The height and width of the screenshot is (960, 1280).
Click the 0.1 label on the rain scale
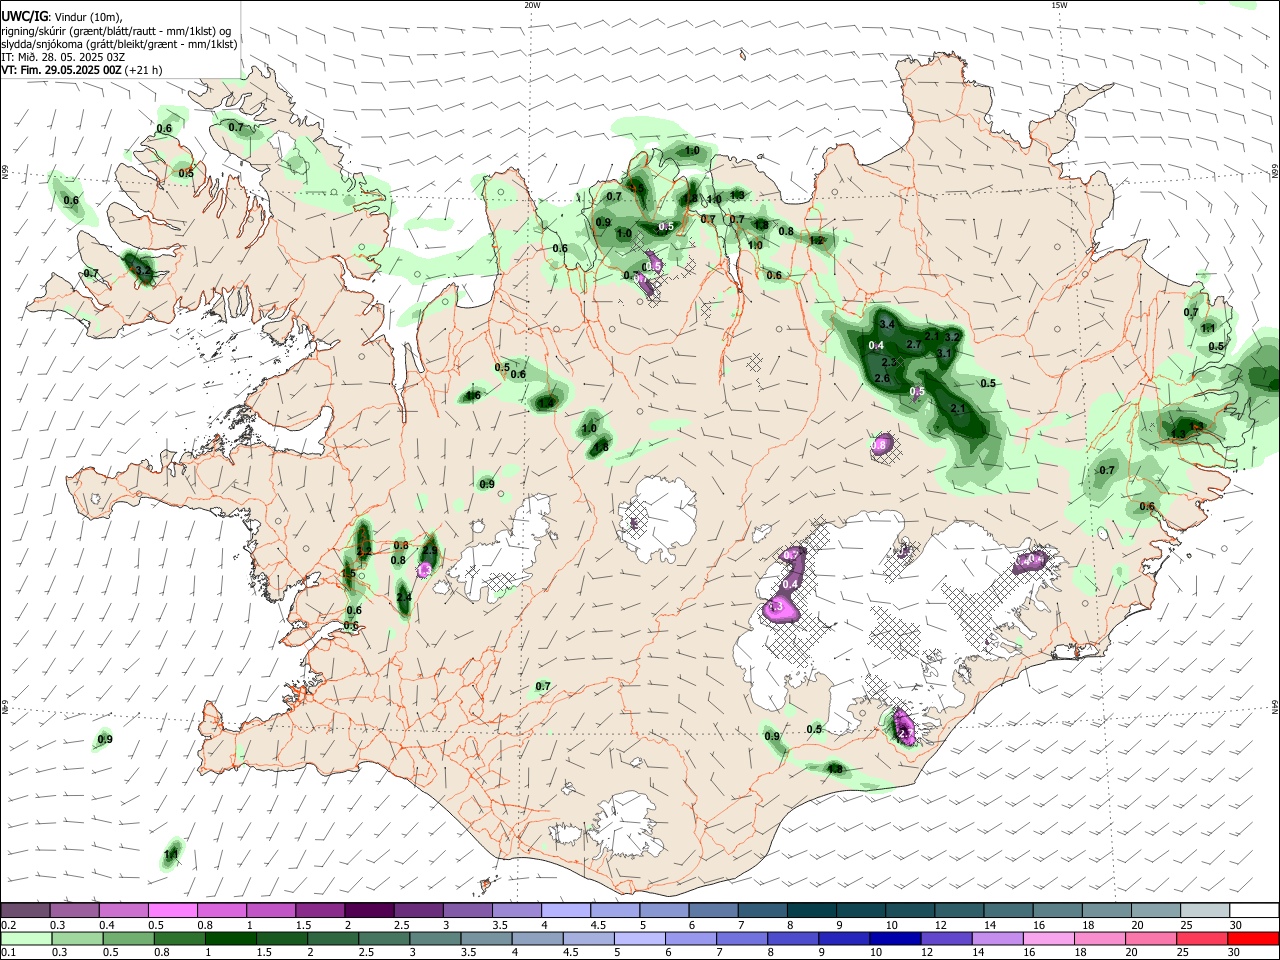point(8,953)
